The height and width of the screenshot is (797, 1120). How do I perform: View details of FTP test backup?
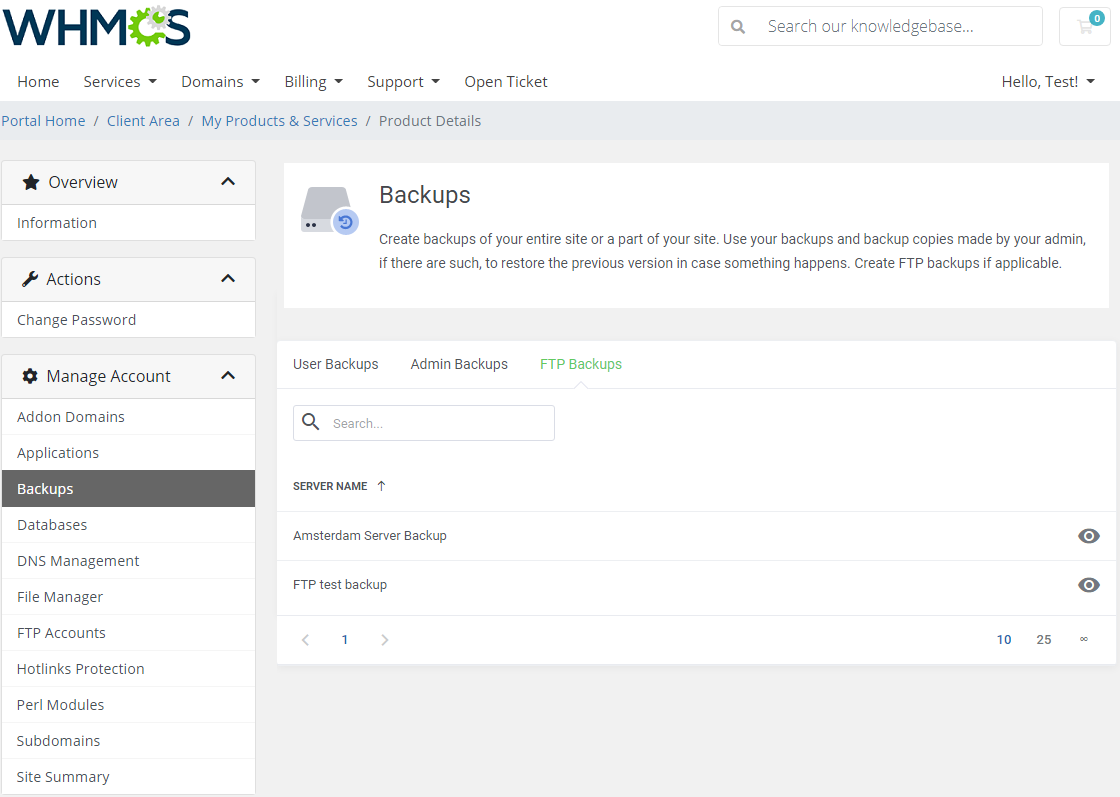point(1089,585)
